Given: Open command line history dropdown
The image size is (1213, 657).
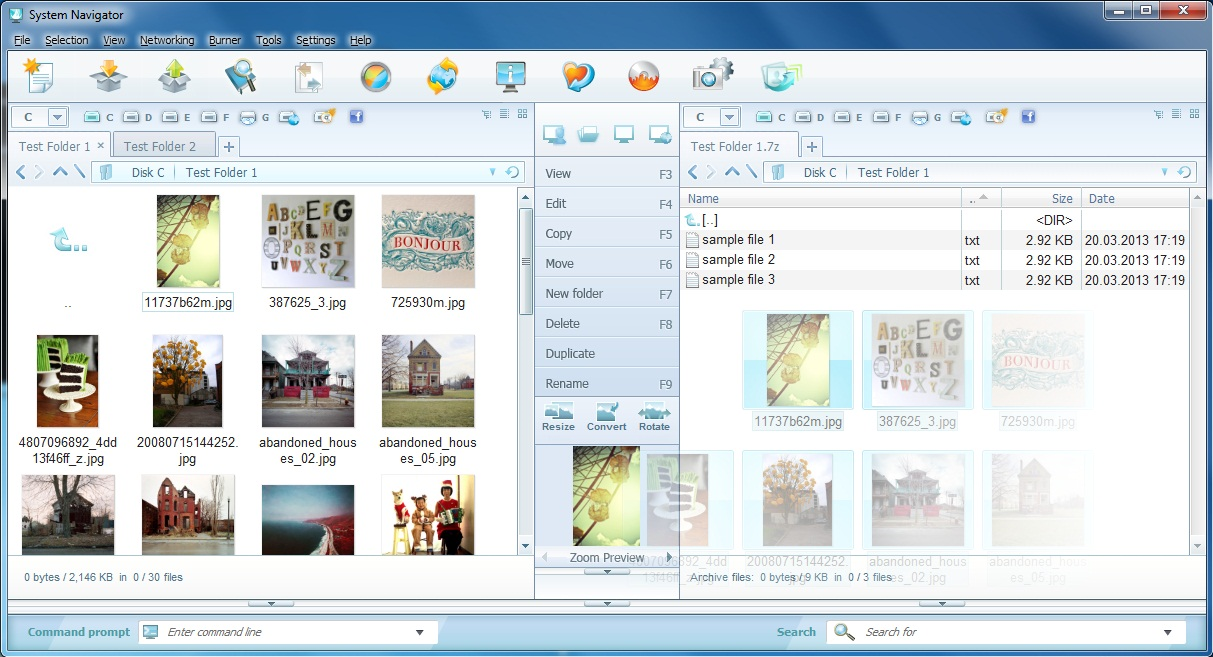Looking at the screenshot, I should click(x=420, y=632).
